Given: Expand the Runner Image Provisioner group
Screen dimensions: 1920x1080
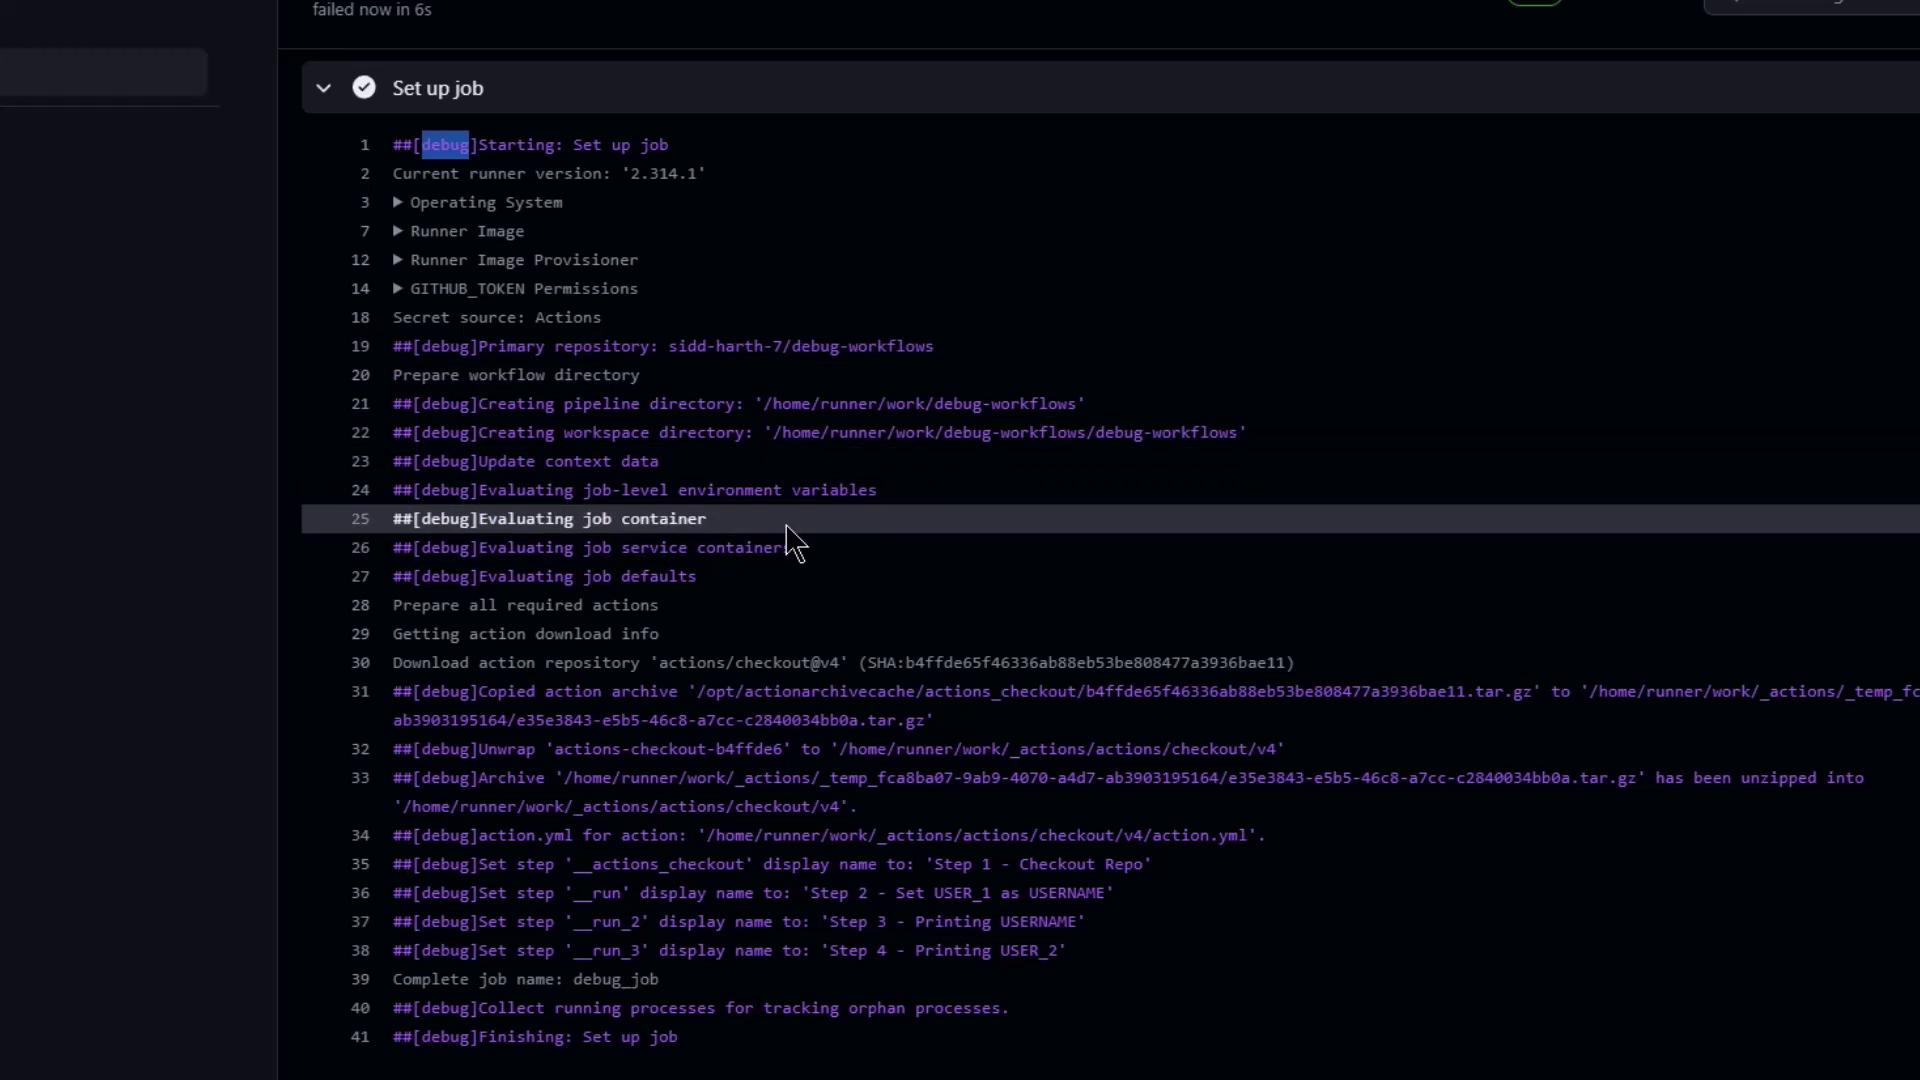Looking at the screenshot, I should point(398,260).
